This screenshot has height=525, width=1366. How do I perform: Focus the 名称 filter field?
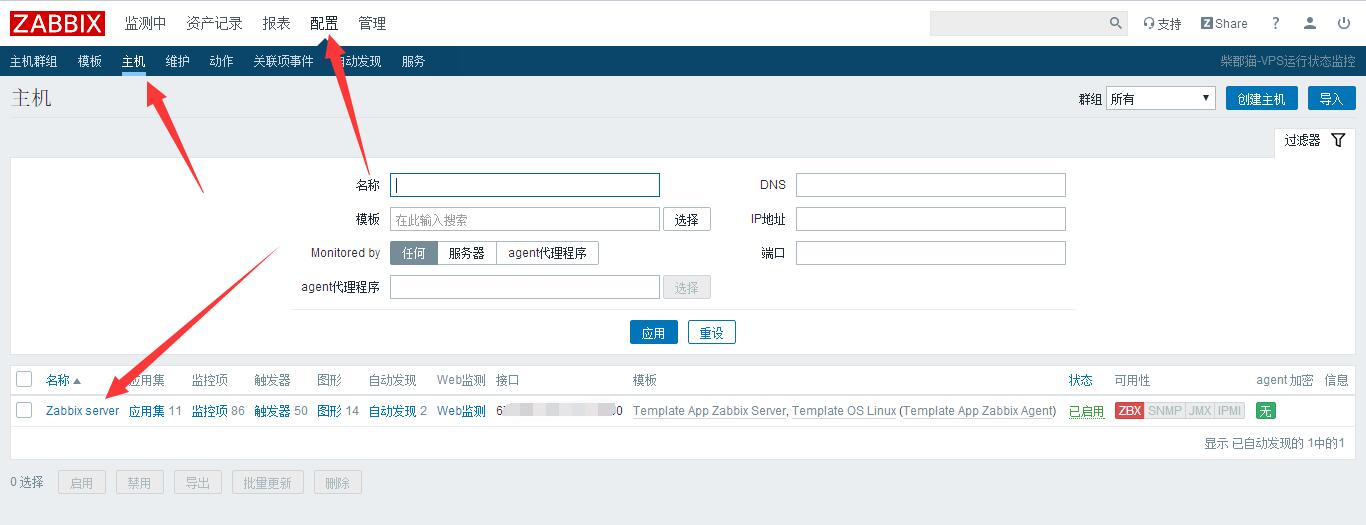click(525, 185)
